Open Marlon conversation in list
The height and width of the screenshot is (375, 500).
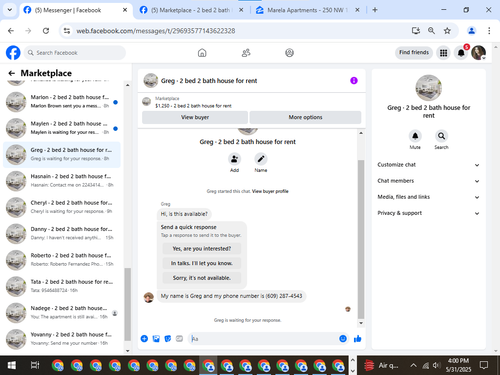click(62, 102)
